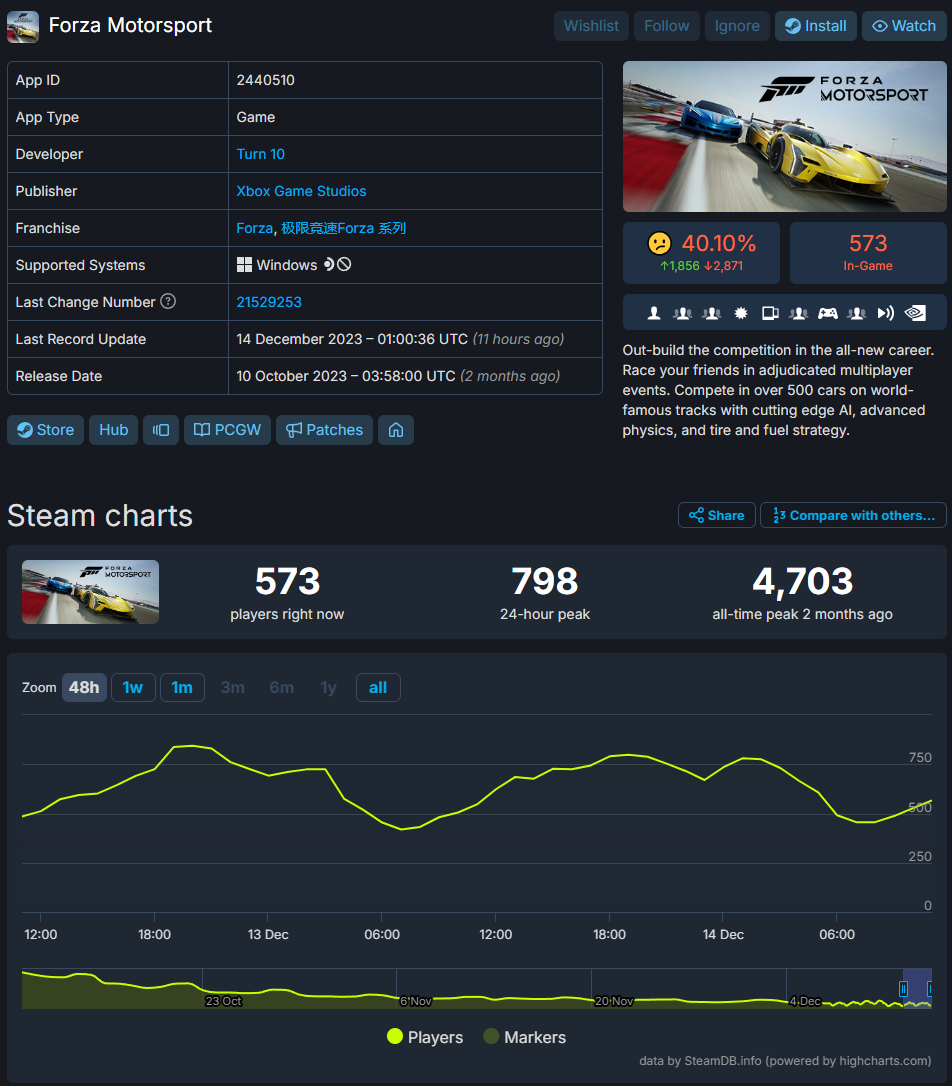Share the Steam charts

click(717, 515)
